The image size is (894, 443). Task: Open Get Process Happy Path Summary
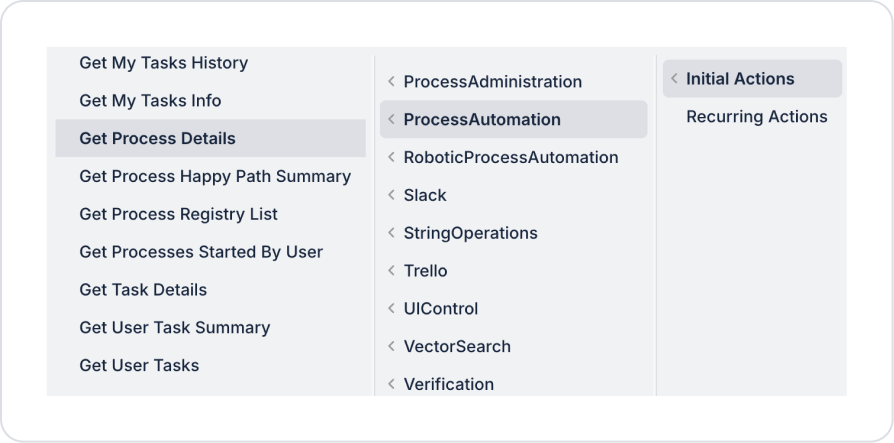click(215, 177)
